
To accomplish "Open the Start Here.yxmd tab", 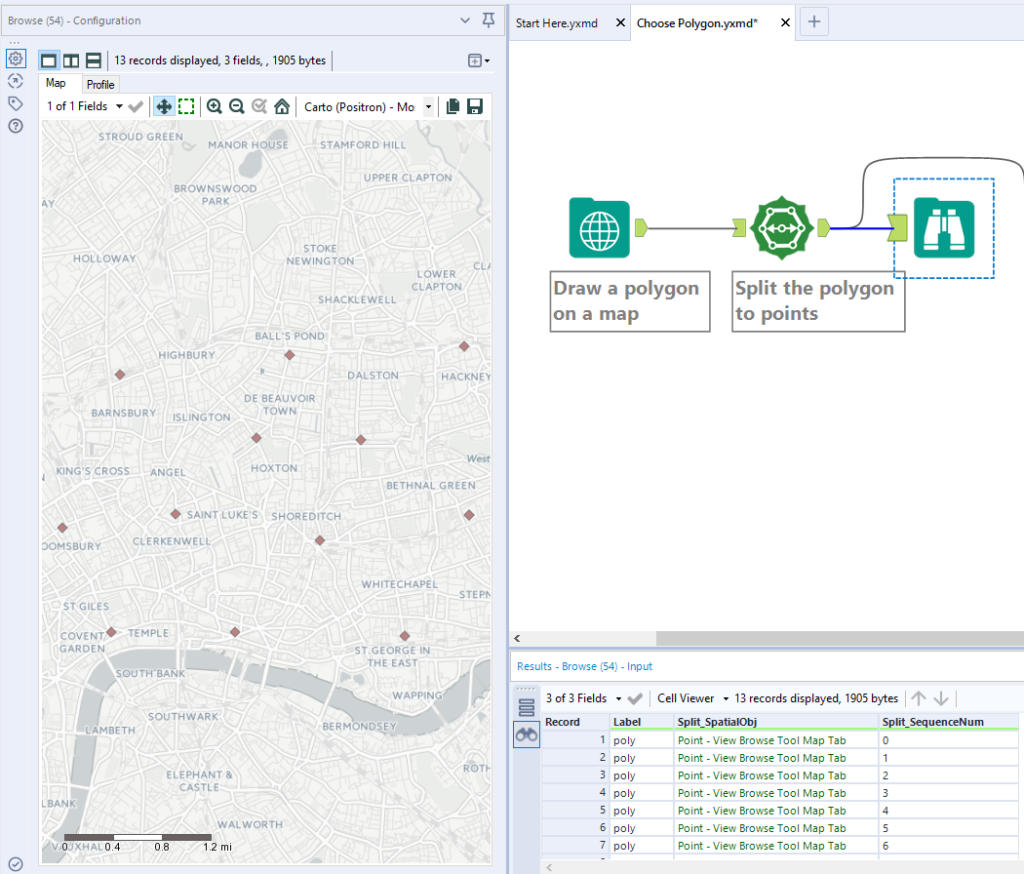I will point(557,22).
